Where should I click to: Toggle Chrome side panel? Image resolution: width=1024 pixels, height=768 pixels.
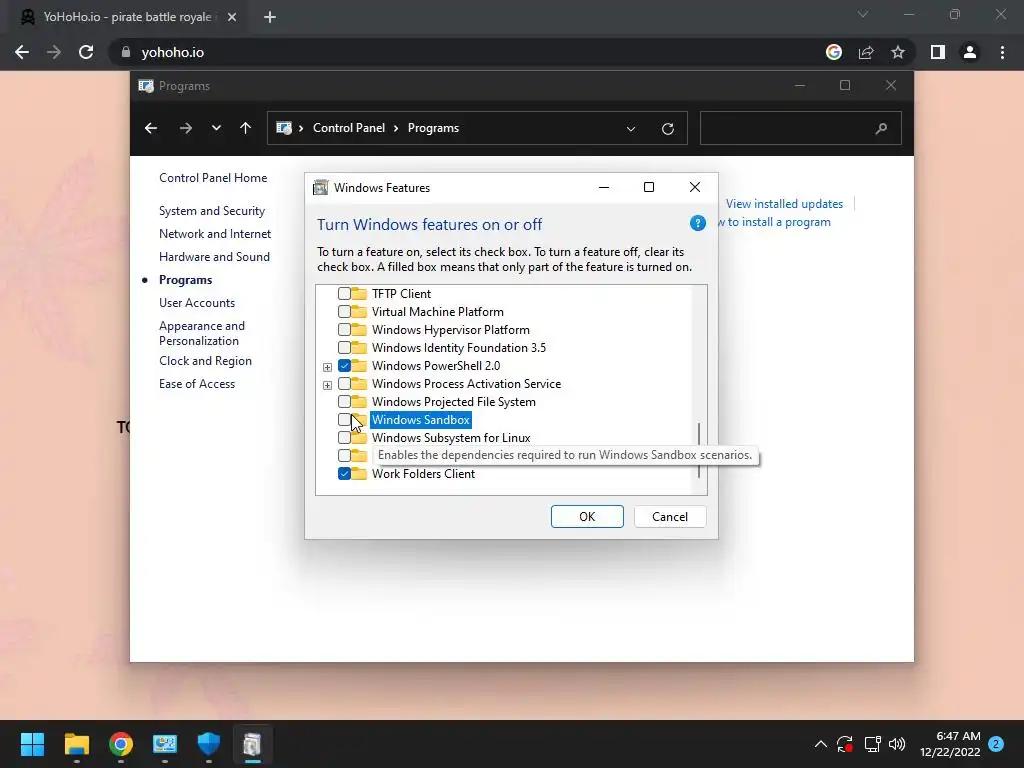[938, 52]
